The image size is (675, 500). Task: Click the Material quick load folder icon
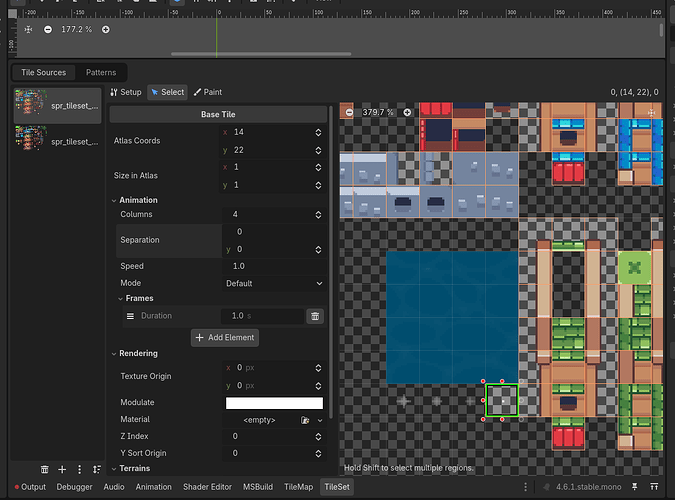click(305, 420)
